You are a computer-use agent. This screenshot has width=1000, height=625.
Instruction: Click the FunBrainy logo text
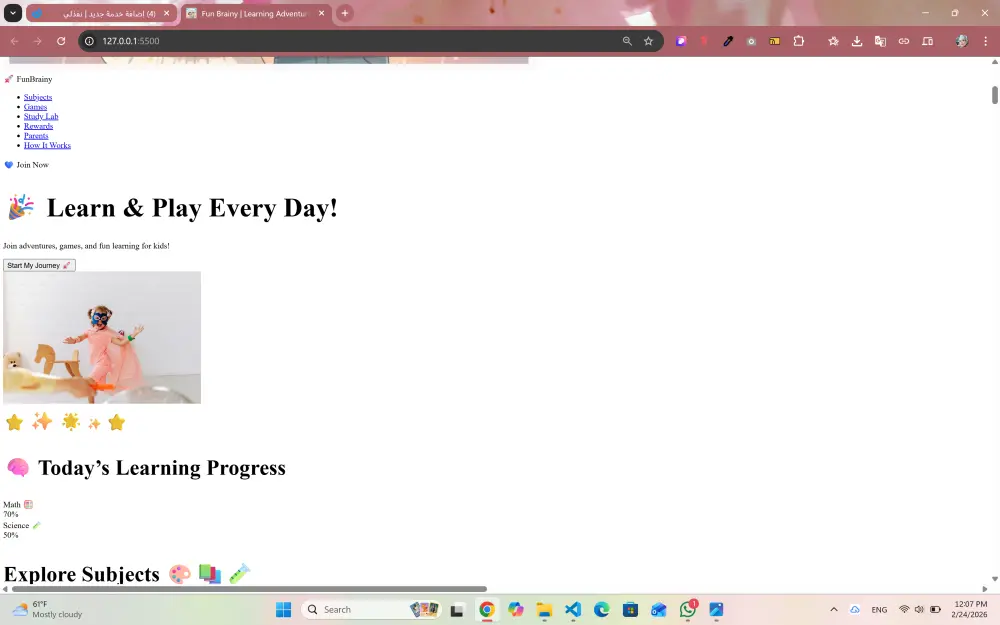[x=34, y=79]
